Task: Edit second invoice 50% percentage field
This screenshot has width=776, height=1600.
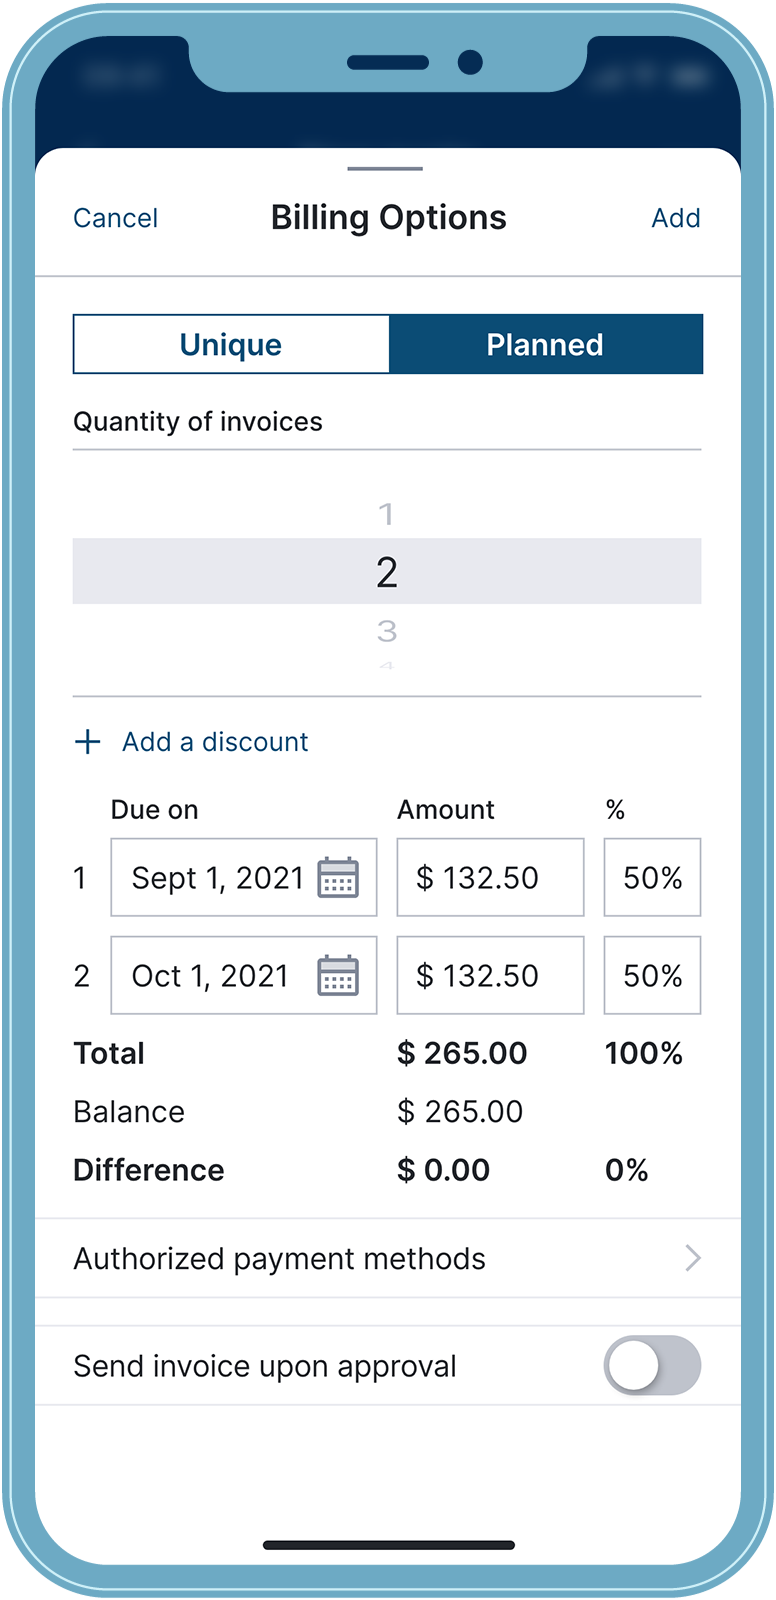Action: pyautogui.click(x=652, y=976)
